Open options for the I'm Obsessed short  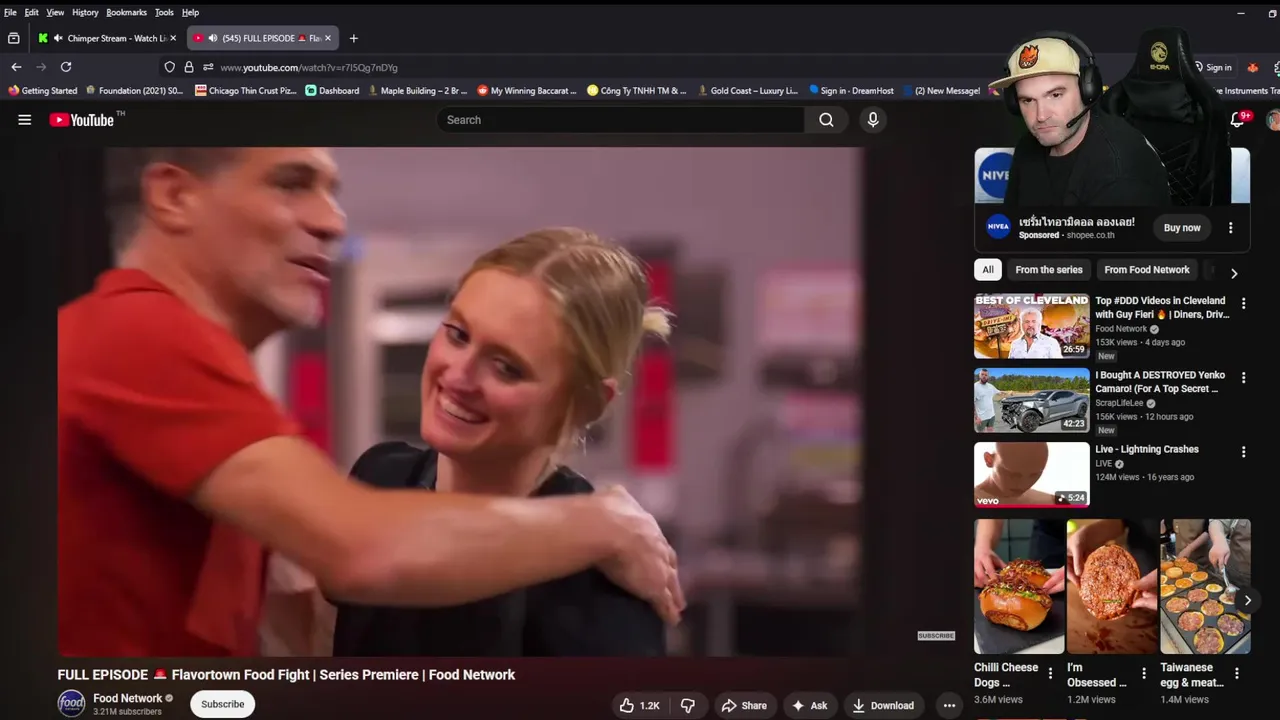[1144, 674]
